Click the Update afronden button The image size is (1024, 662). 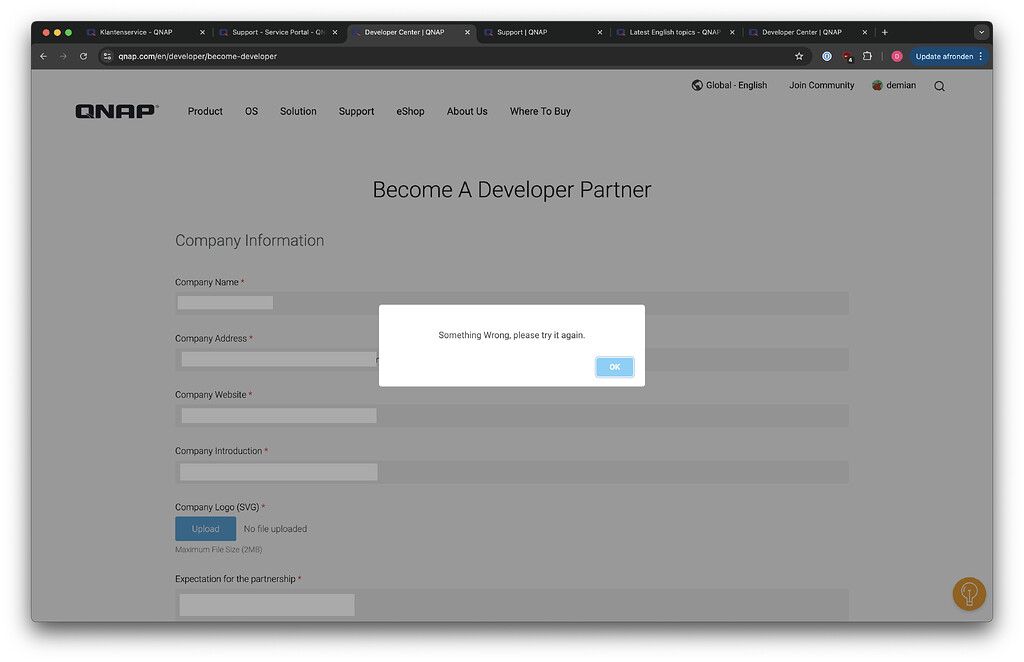tap(944, 57)
